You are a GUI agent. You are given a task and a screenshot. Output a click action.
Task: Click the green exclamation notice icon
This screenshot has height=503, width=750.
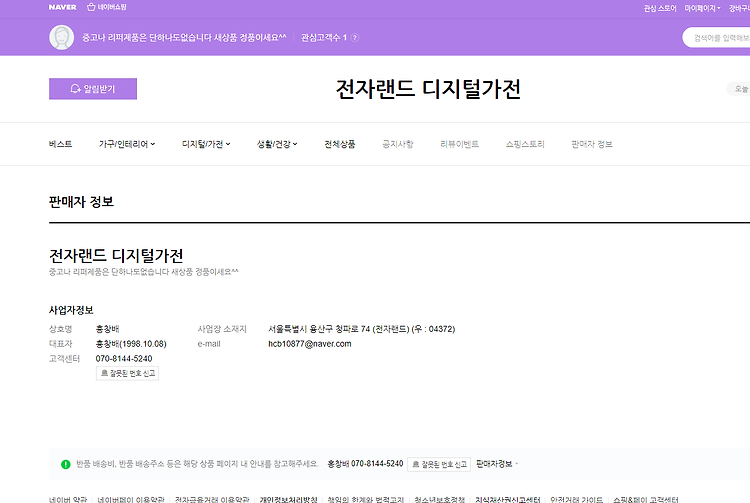tap(66, 464)
